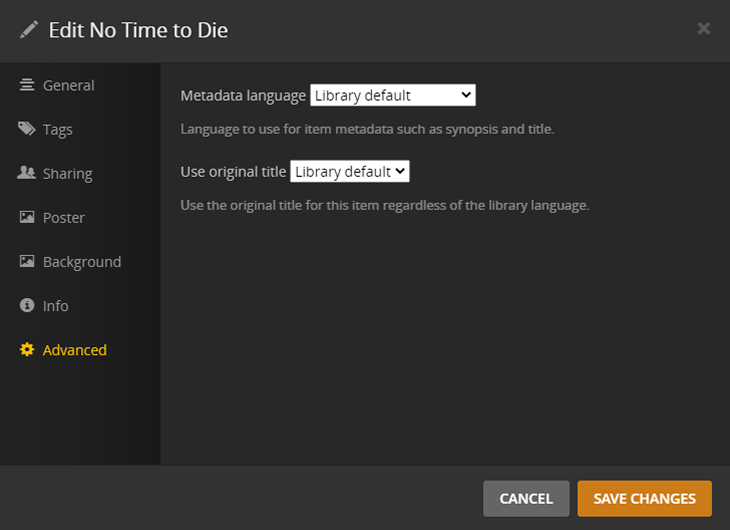This screenshot has height=530, width=730.
Task: Expand the Use original title dropdown
Action: click(350, 172)
